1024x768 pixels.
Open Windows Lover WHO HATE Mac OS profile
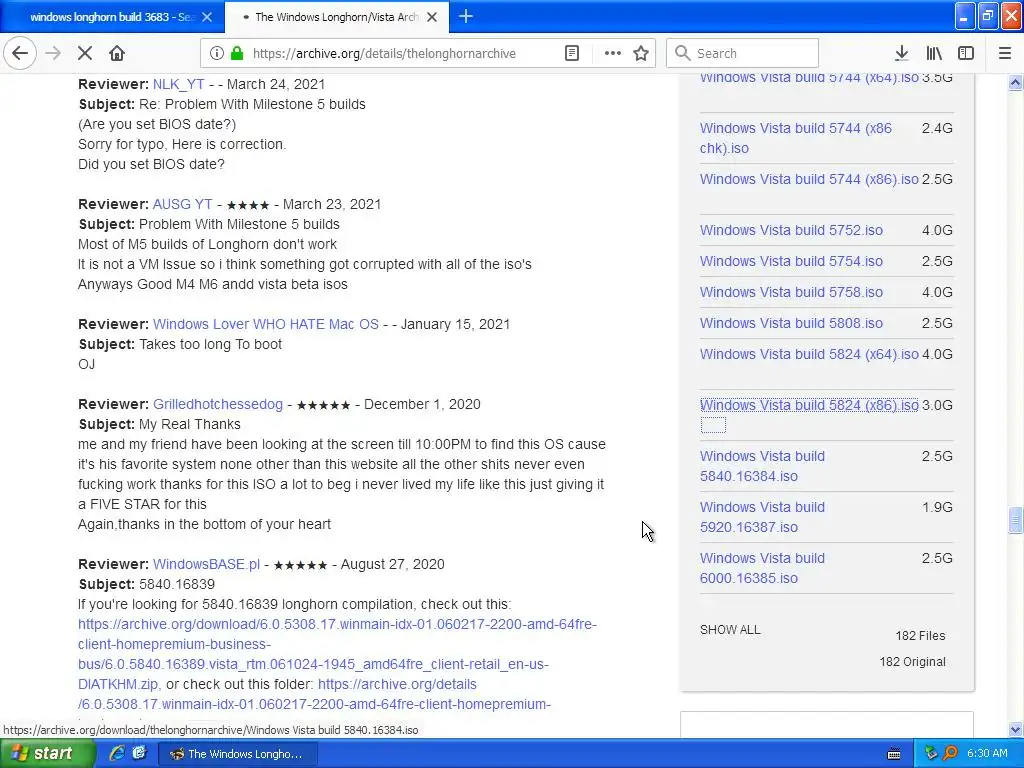266,325
